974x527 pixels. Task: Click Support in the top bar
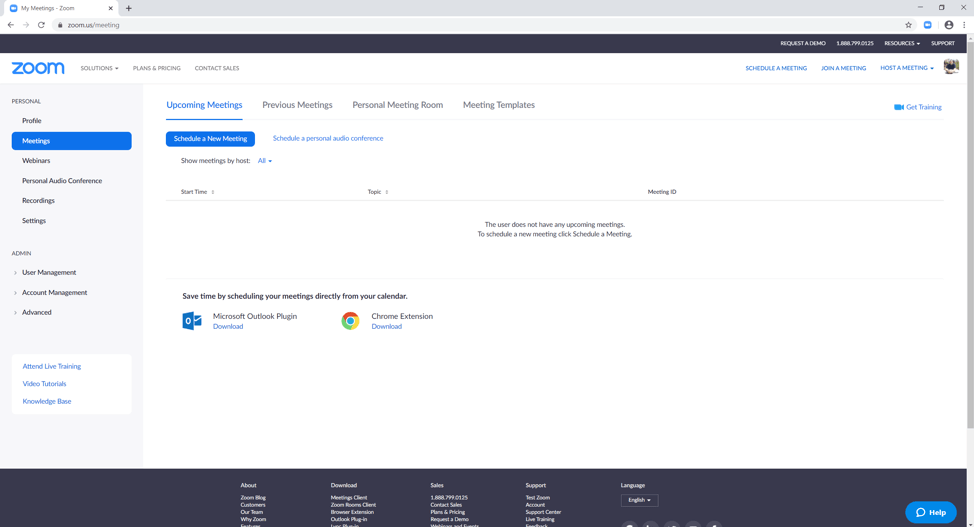click(x=942, y=44)
